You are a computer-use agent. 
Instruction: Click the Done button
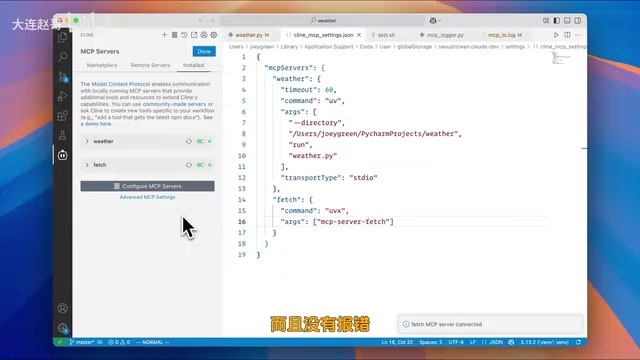(204, 51)
